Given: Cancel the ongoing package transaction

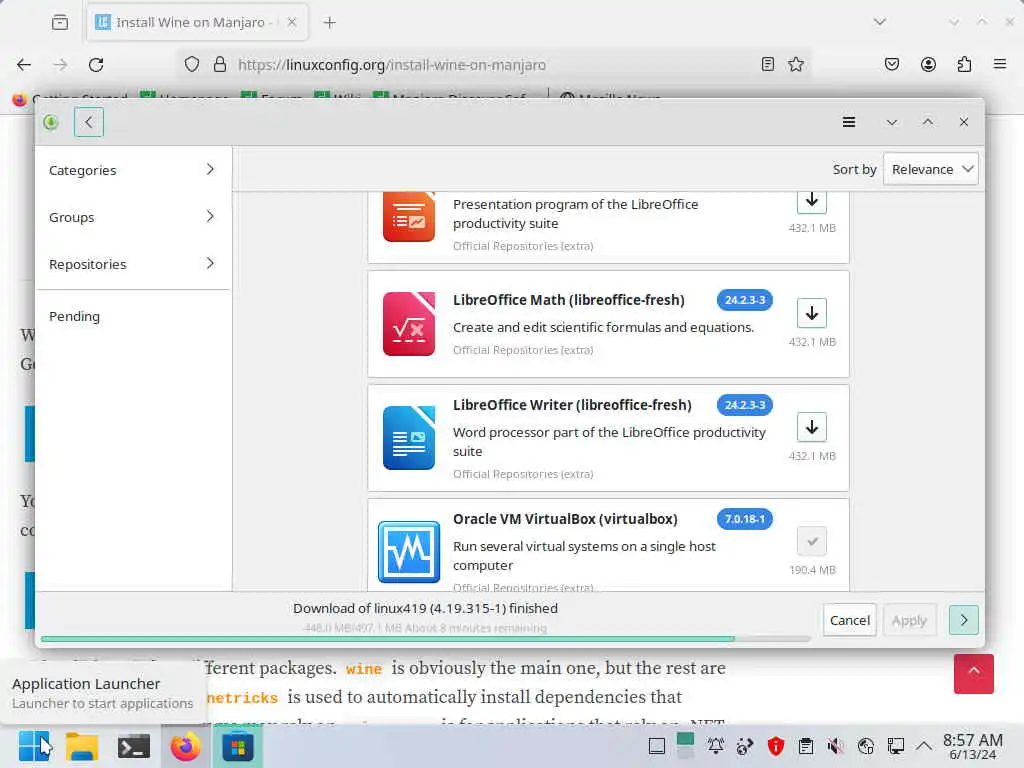Looking at the screenshot, I should (x=850, y=620).
